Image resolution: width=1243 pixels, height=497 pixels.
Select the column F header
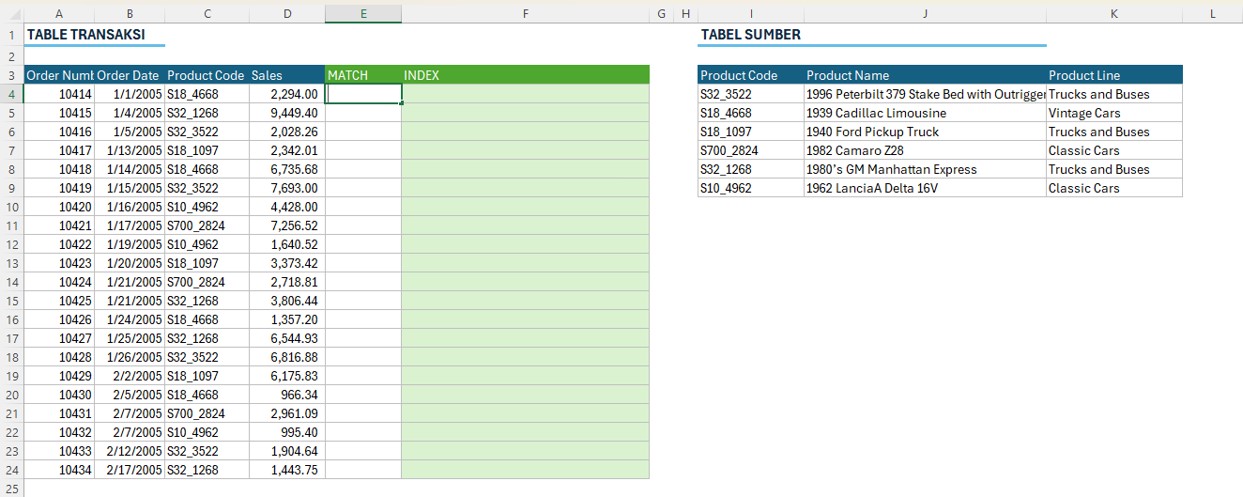[525, 14]
